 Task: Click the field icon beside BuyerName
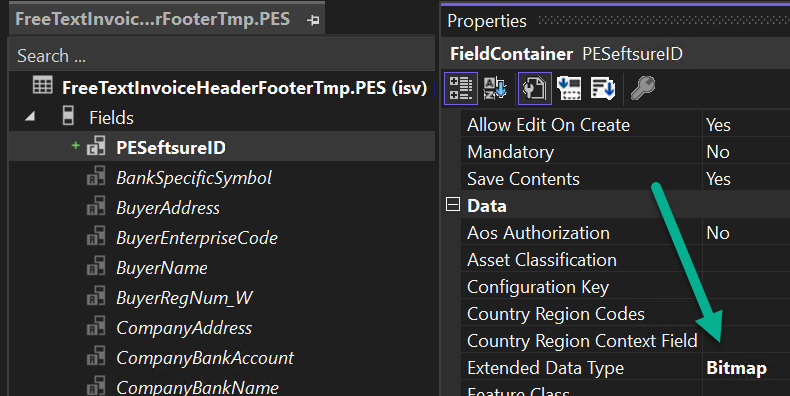(x=96, y=266)
